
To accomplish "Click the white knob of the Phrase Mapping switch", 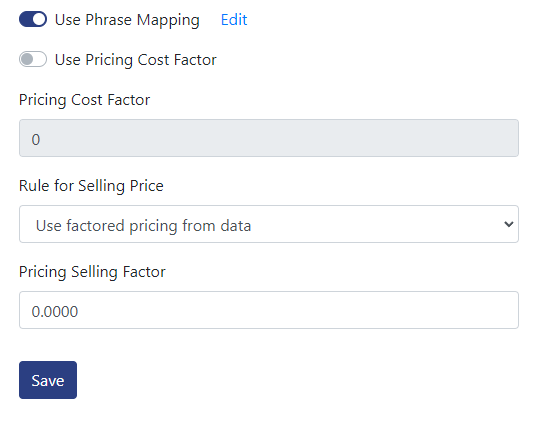I will pos(39,19).
